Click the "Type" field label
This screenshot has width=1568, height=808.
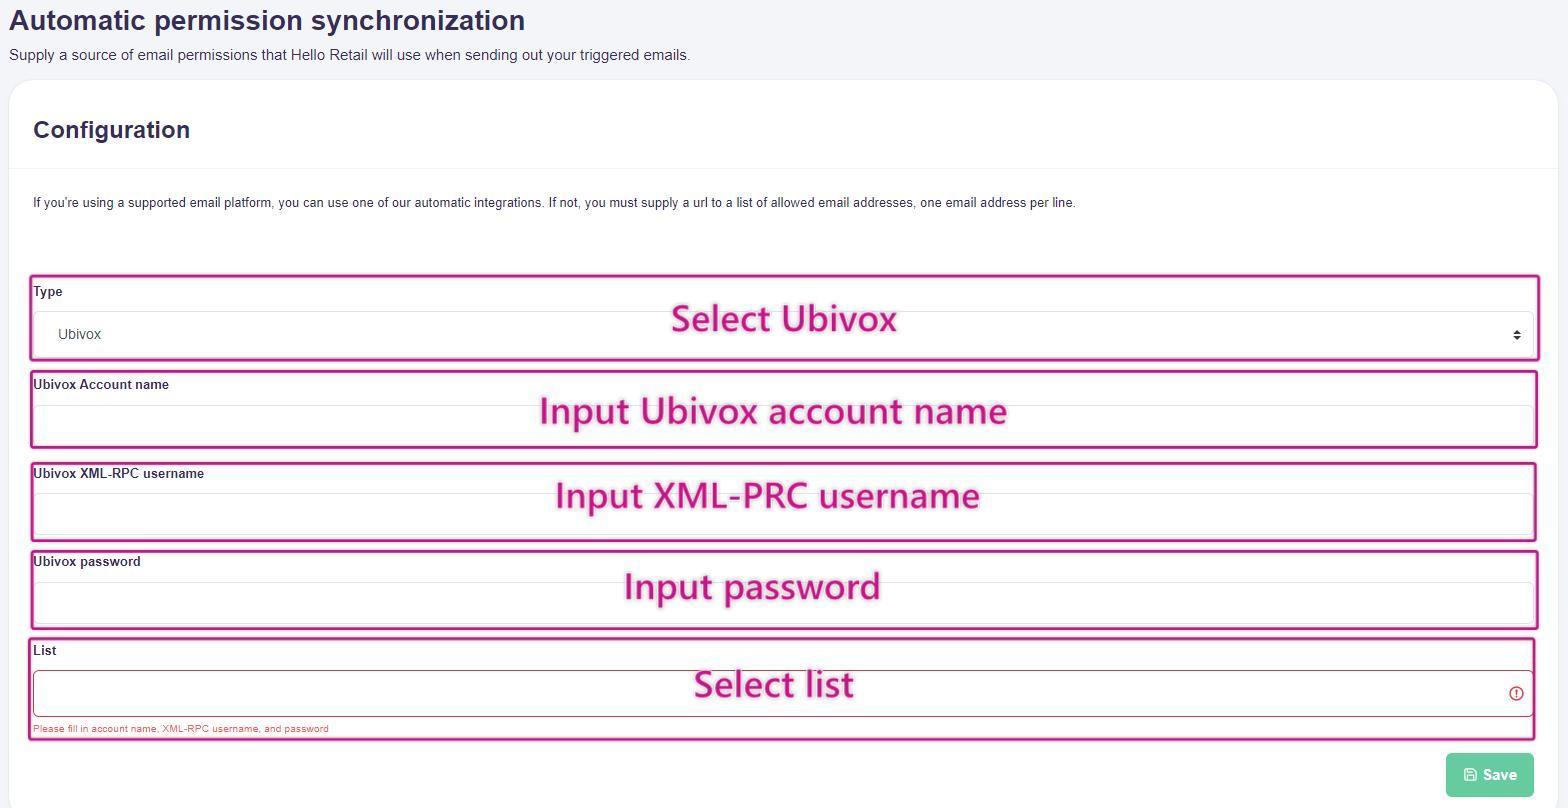48,292
